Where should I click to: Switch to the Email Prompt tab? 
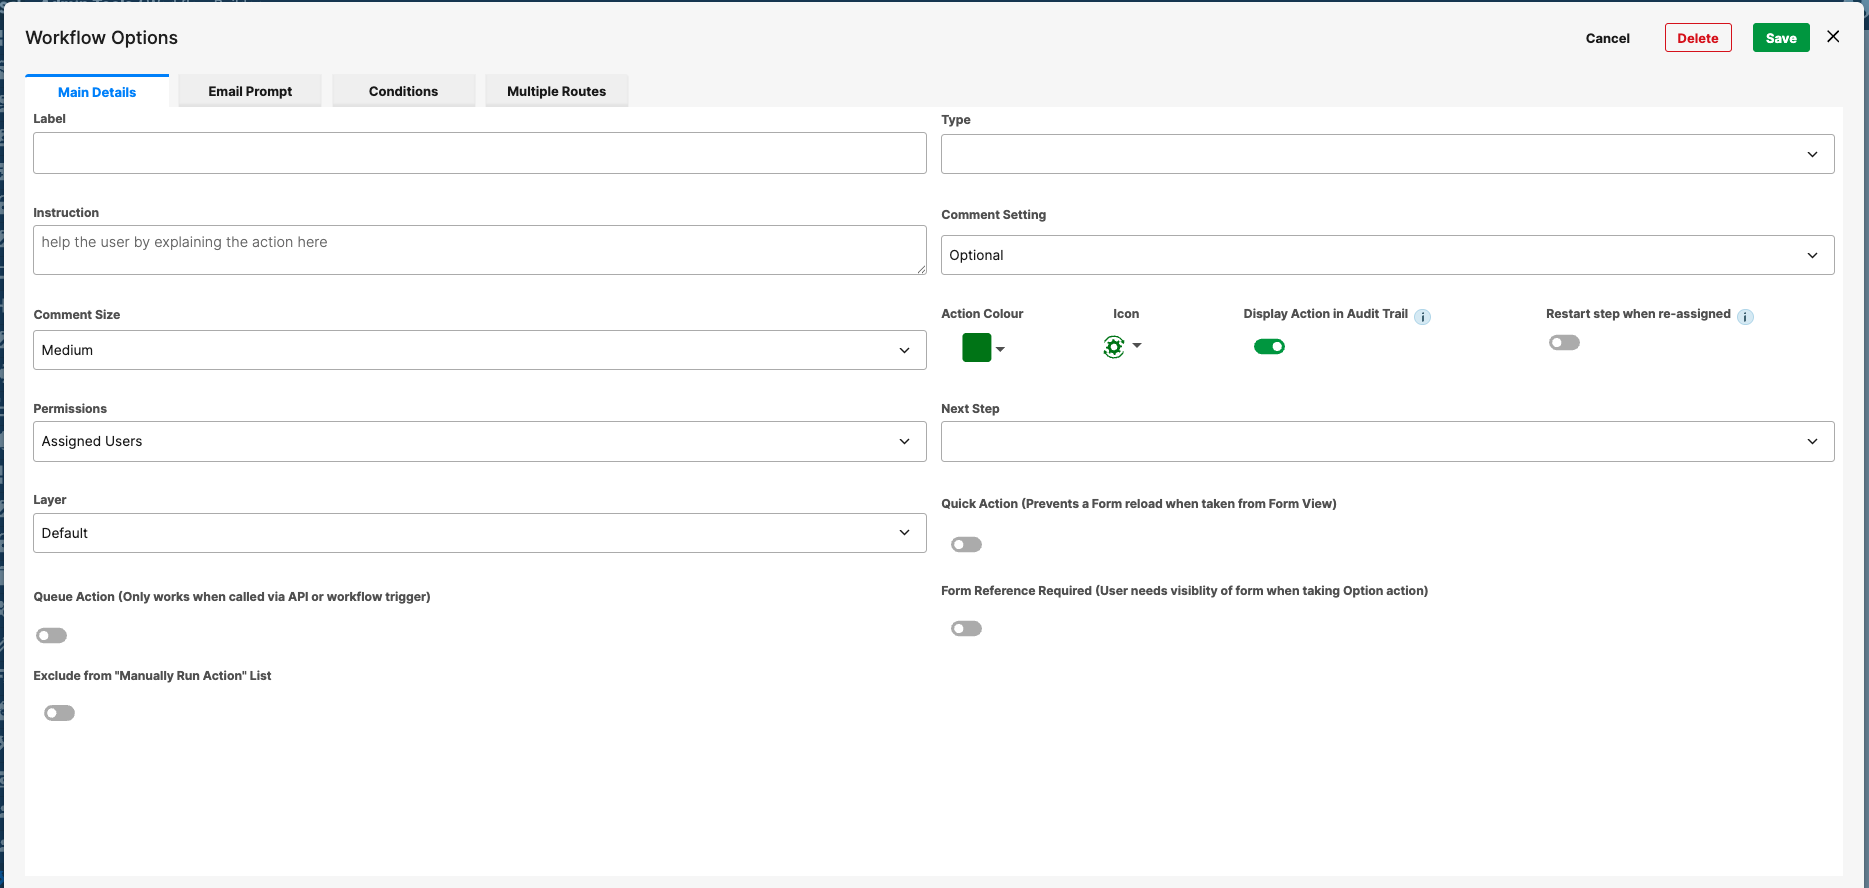point(250,91)
